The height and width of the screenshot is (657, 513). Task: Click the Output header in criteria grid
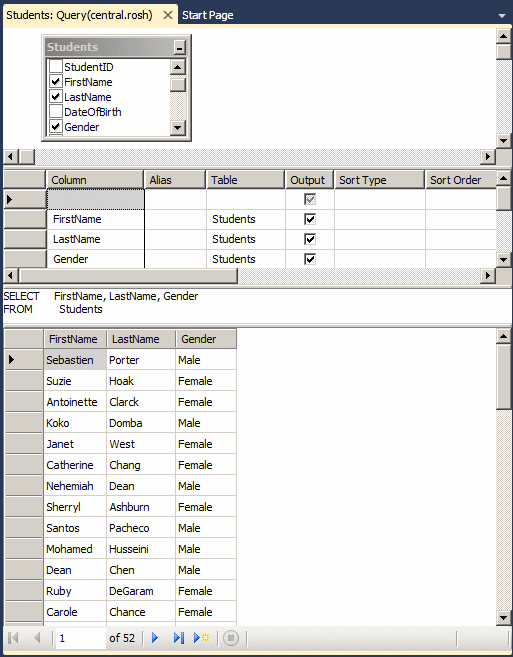pyautogui.click(x=309, y=180)
